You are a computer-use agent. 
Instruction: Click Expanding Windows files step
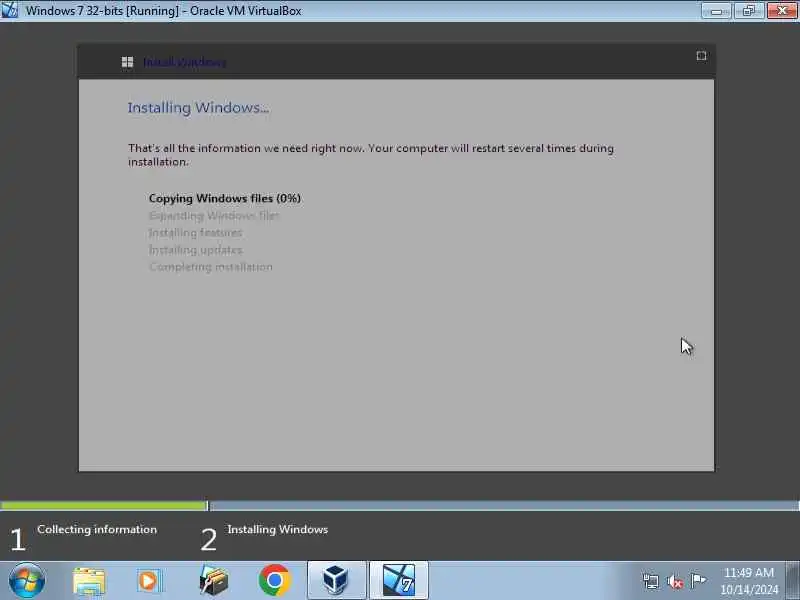point(214,216)
